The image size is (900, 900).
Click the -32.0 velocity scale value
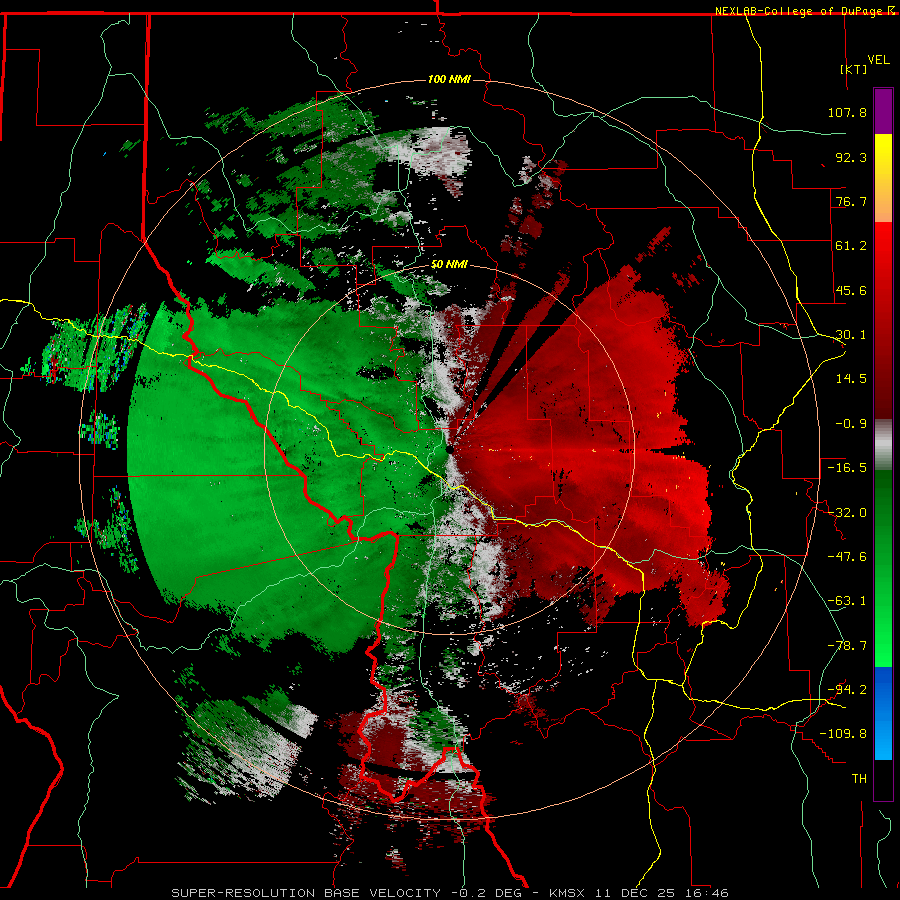(x=847, y=513)
